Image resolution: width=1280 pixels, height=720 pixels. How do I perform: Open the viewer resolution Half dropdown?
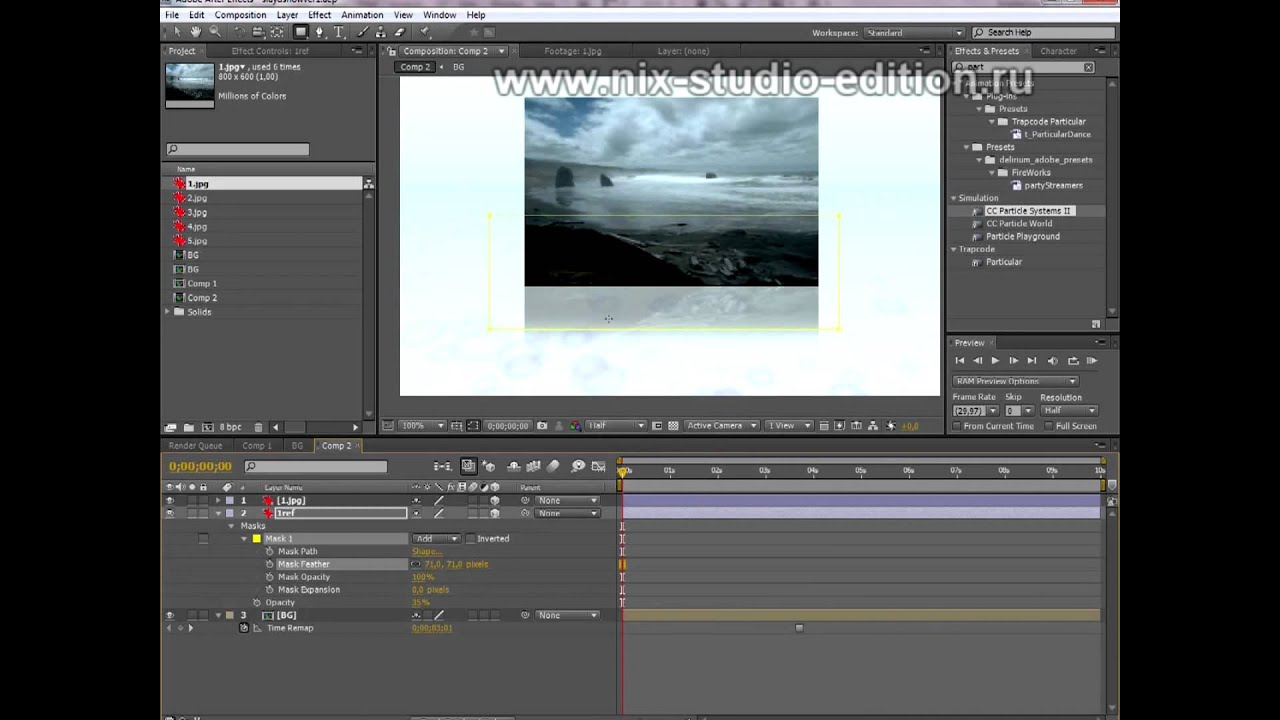pos(615,426)
